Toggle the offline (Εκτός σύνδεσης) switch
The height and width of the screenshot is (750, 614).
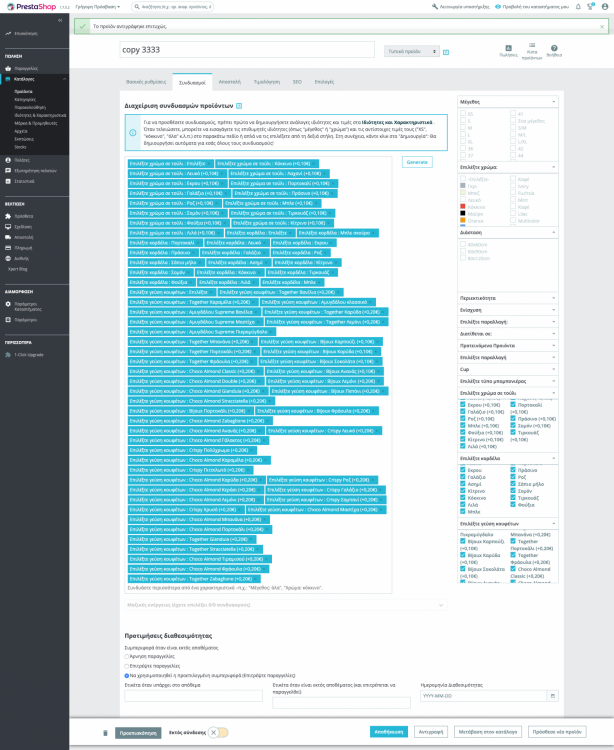pyautogui.click(x=219, y=732)
